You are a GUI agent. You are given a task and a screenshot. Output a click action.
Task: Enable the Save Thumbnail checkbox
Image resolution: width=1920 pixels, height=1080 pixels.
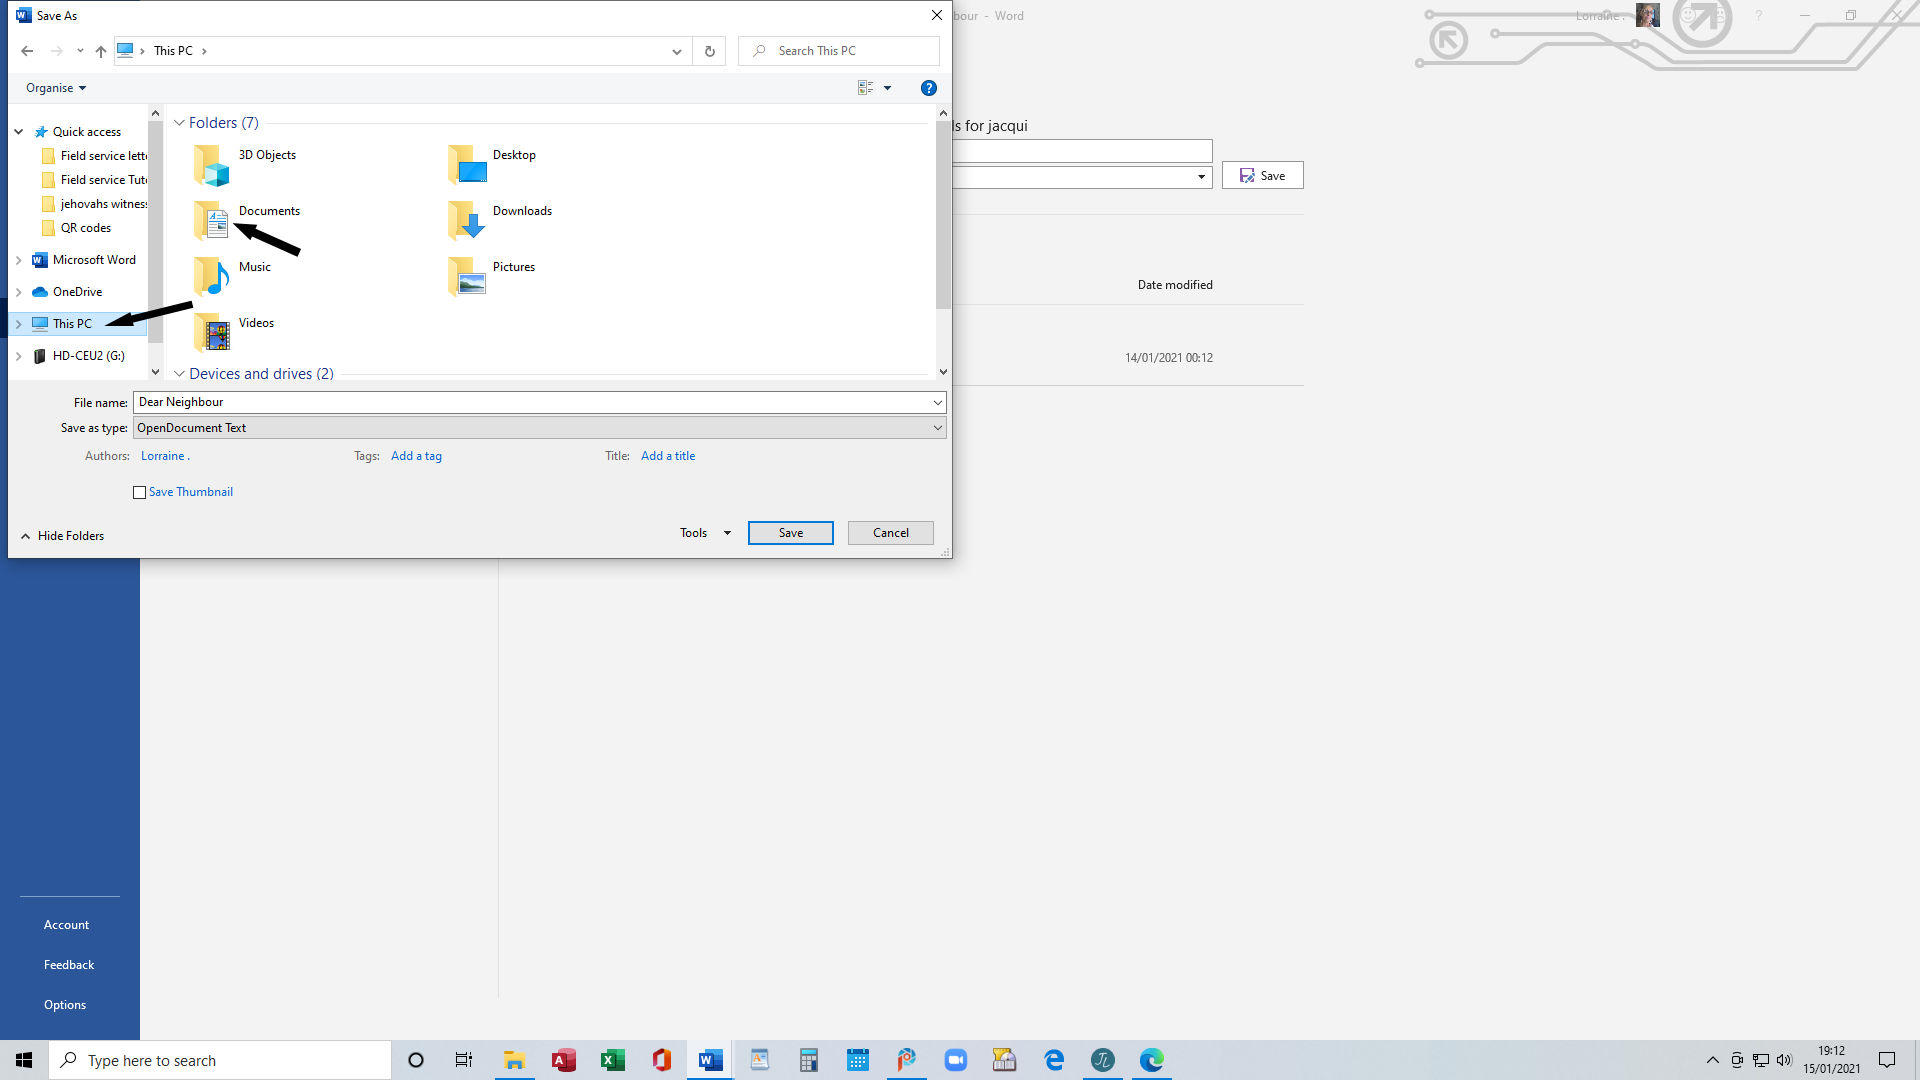tap(140, 493)
